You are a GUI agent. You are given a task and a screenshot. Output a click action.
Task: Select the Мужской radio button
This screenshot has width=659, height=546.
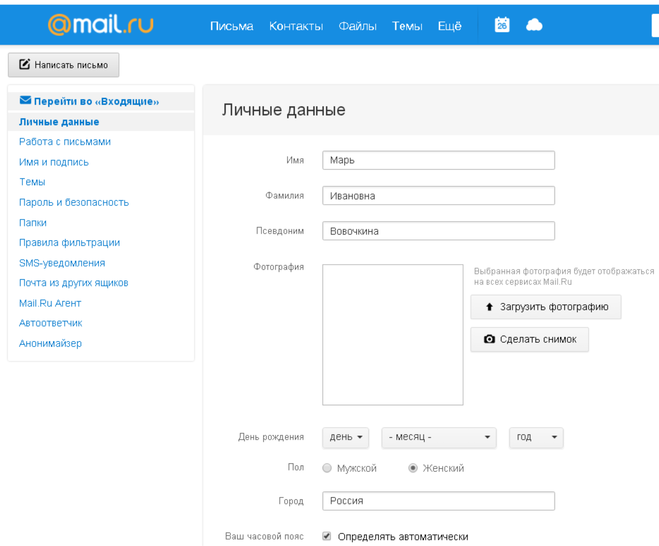point(327,468)
